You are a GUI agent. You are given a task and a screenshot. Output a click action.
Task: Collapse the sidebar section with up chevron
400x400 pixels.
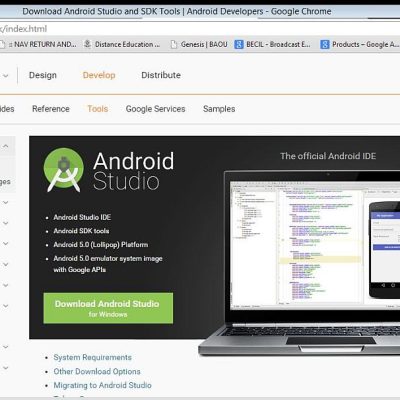[x=6, y=146]
